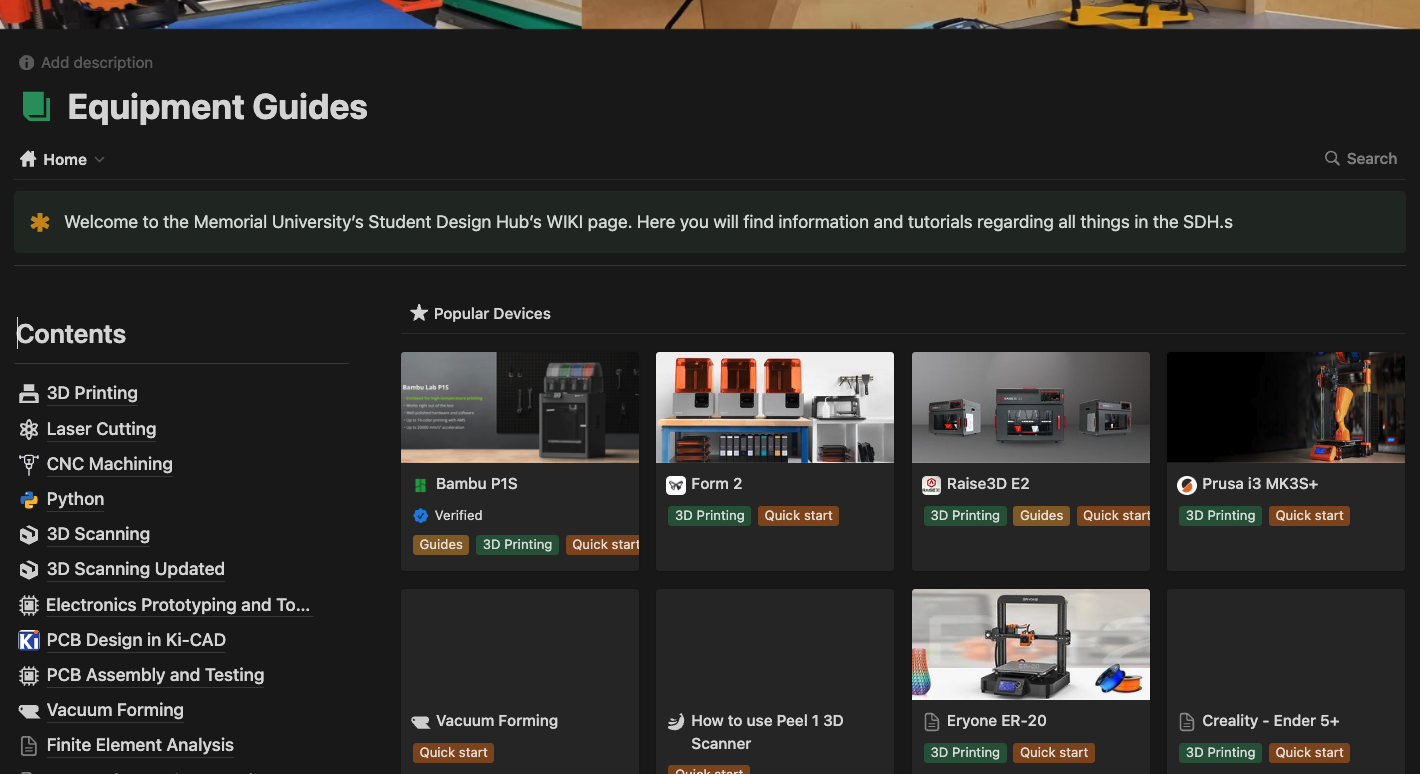Open the Vacuum Forming card title

[497, 721]
